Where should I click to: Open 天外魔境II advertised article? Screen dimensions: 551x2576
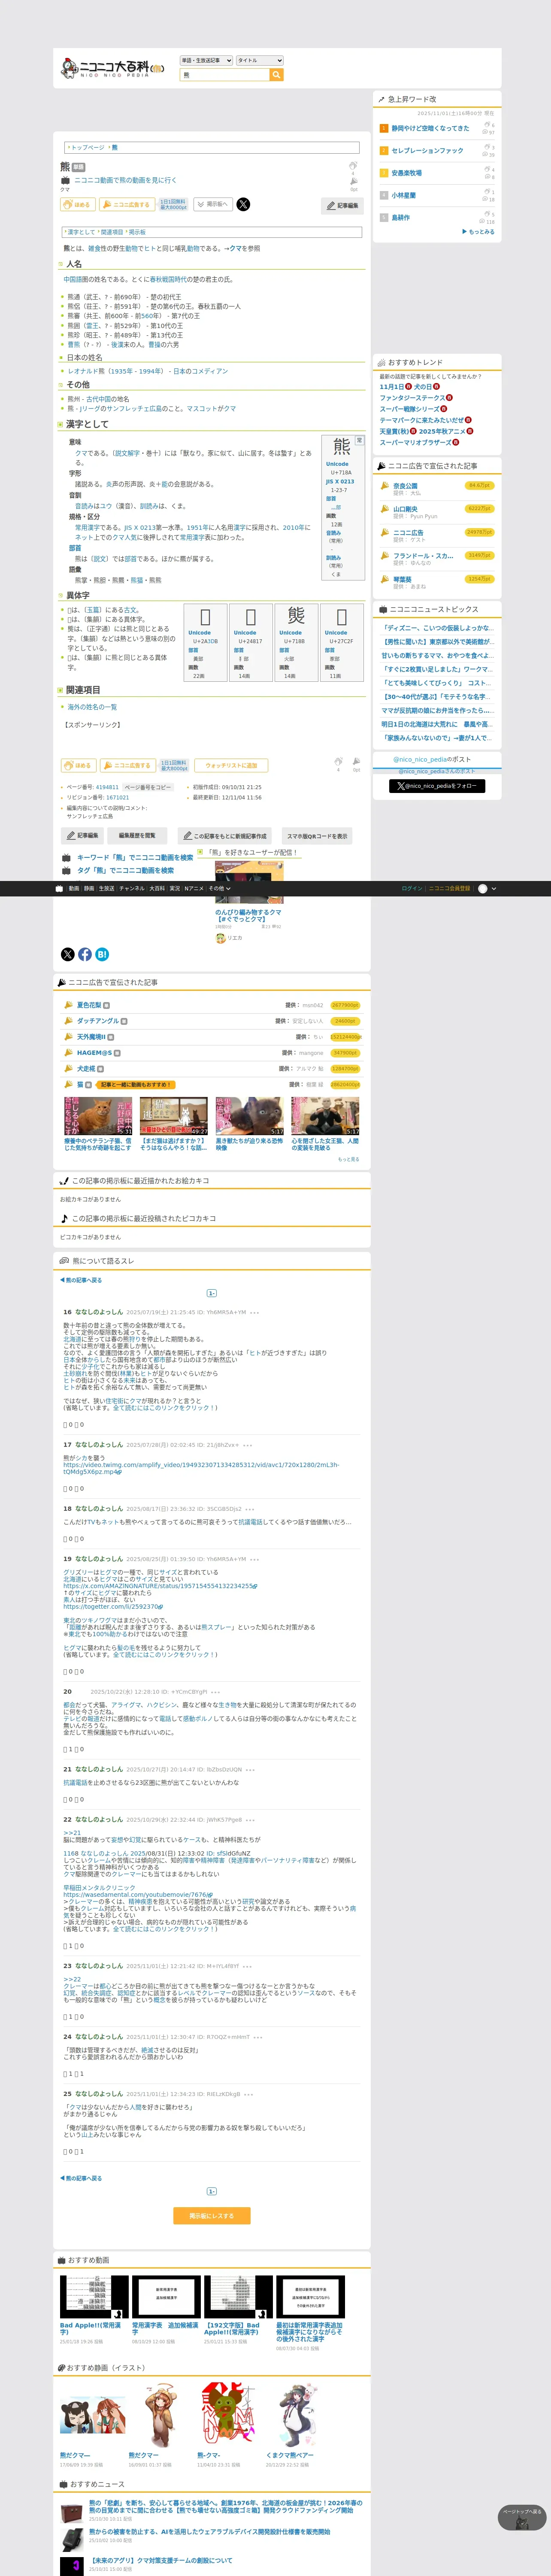91,1037
